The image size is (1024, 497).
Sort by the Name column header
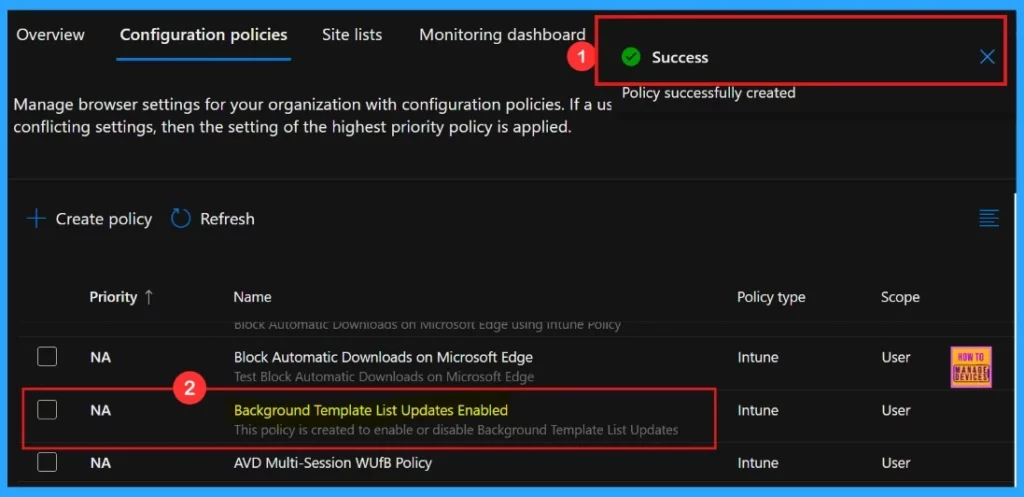(x=252, y=297)
